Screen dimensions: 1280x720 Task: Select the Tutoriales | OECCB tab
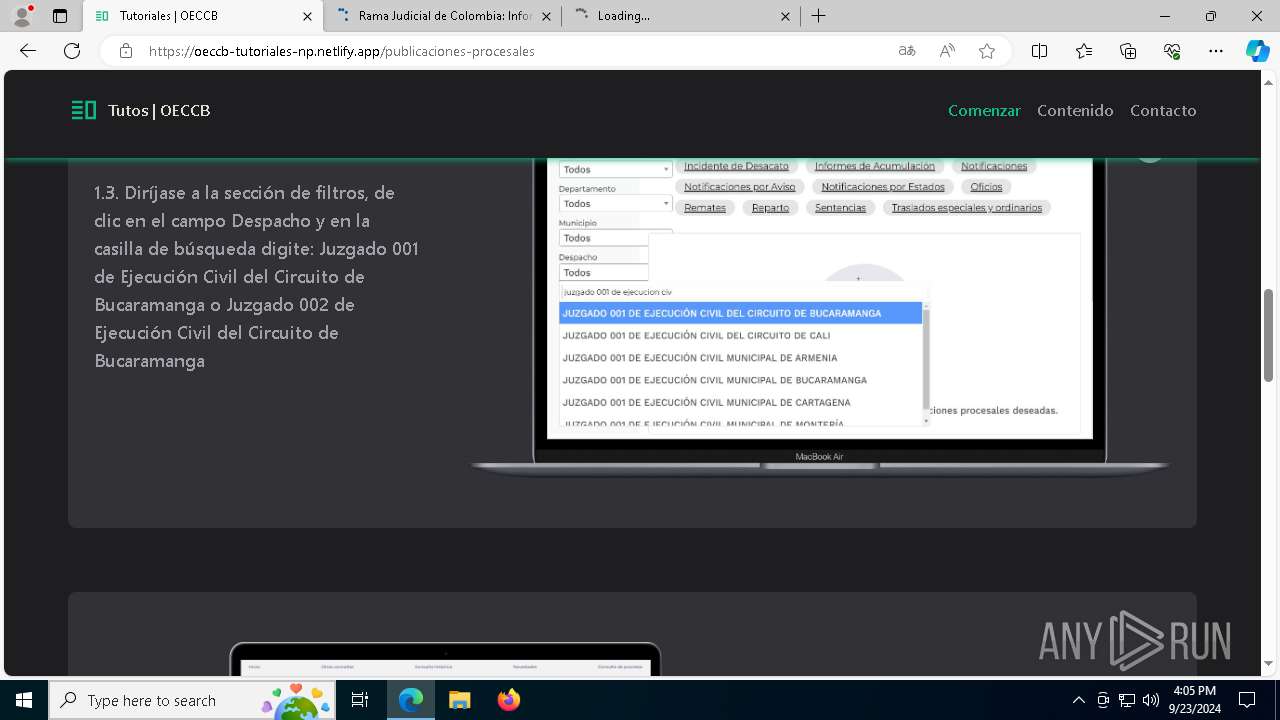tap(203, 16)
